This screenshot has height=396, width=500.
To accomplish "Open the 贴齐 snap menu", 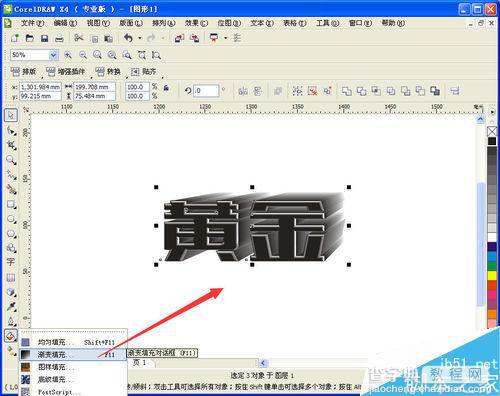I will tap(144, 71).
